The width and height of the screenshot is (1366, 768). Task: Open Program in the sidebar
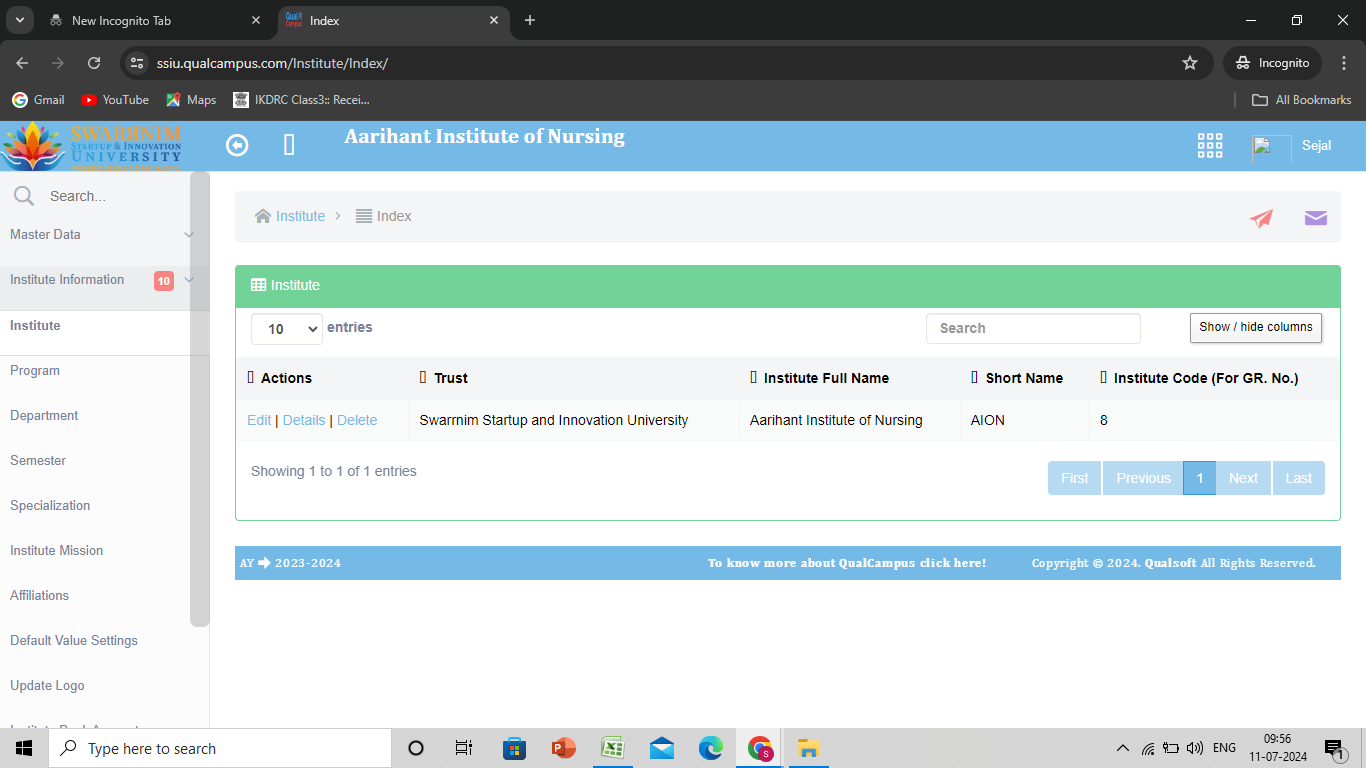pyautogui.click(x=35, y=371)
